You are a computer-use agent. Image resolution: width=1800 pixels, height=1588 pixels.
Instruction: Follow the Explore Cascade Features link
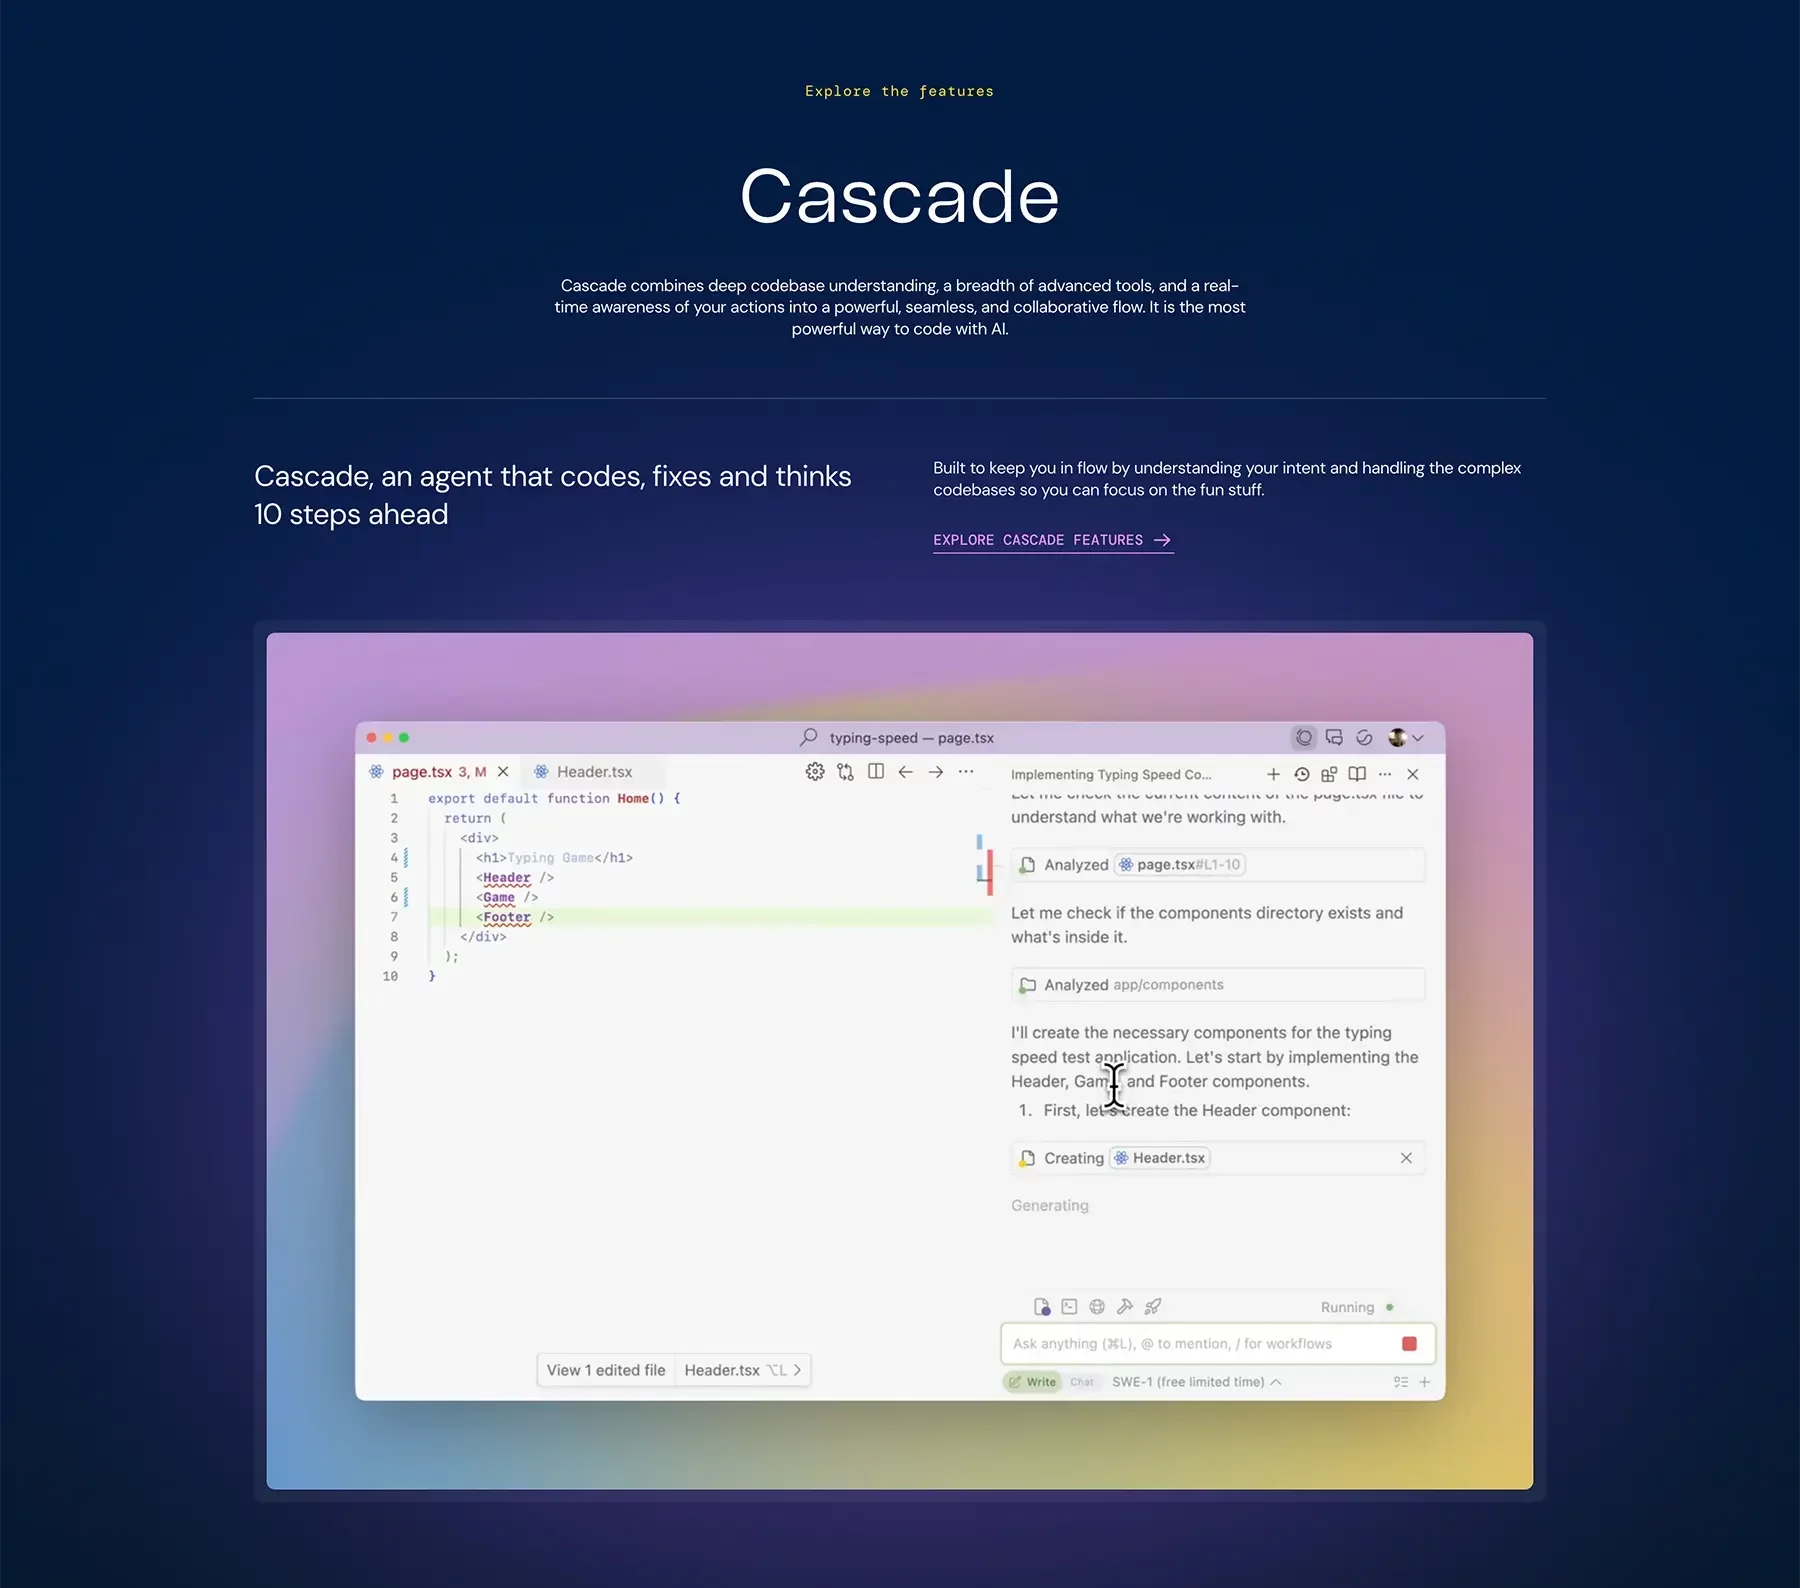[x=1052, y=540]
